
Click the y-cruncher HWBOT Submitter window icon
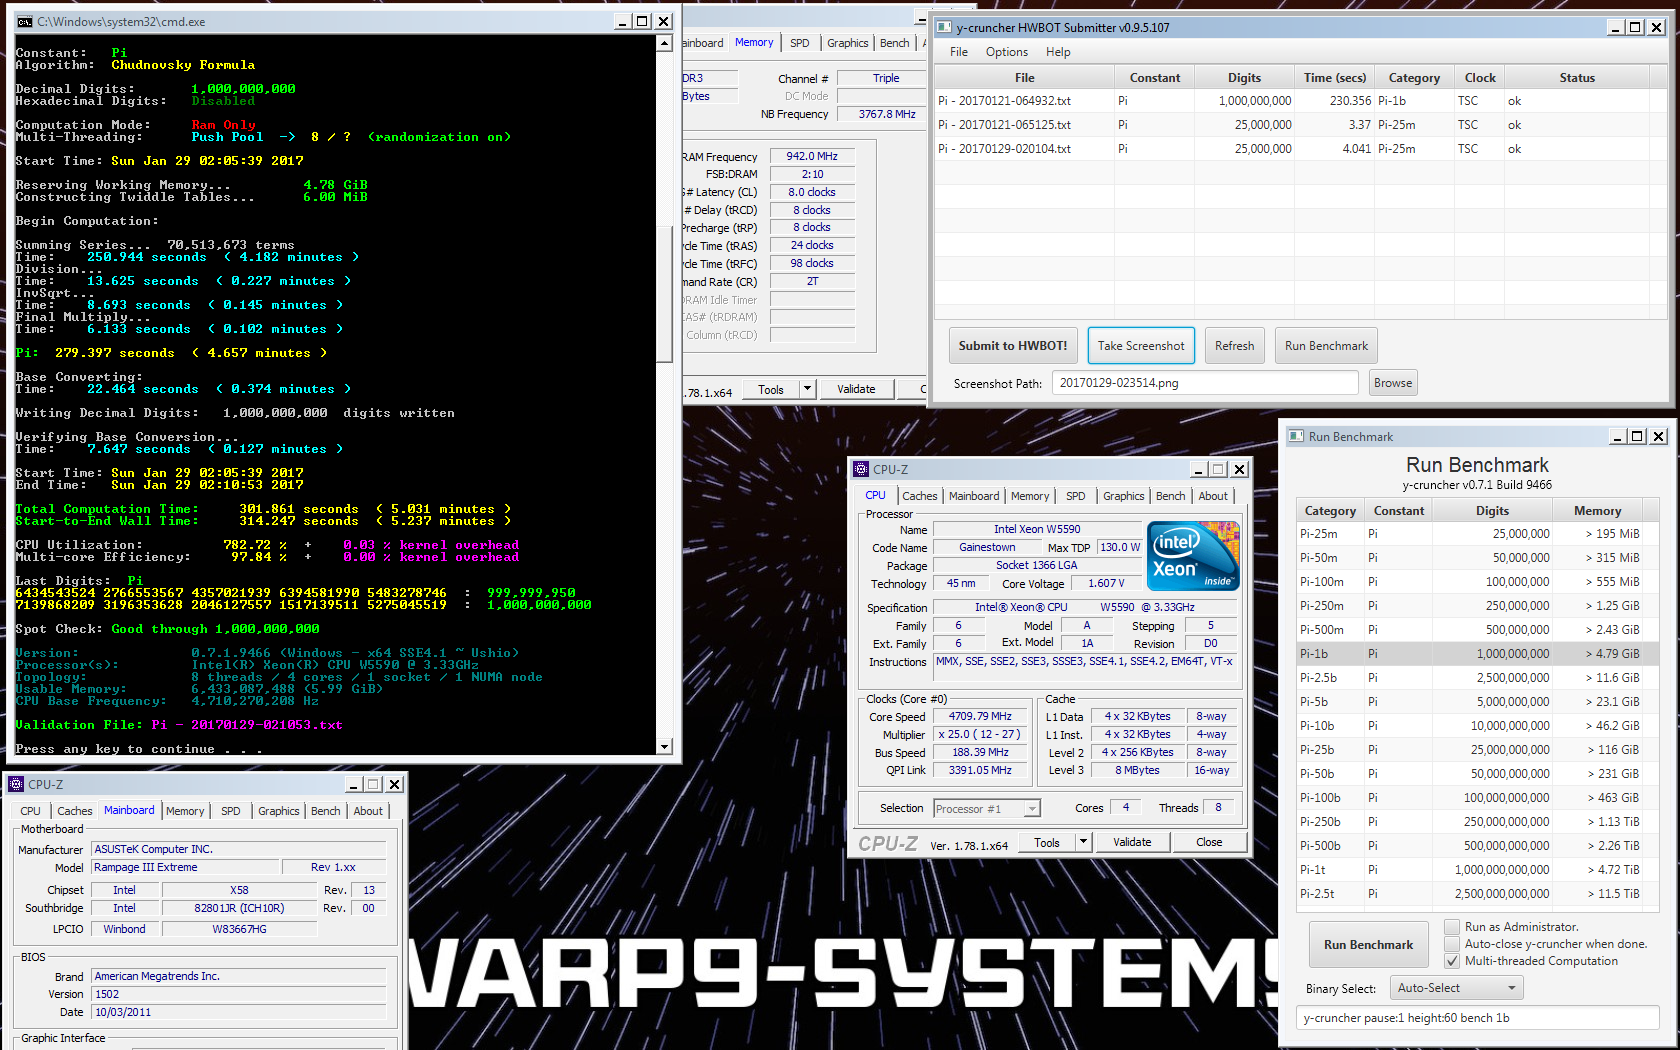point(945,28)
